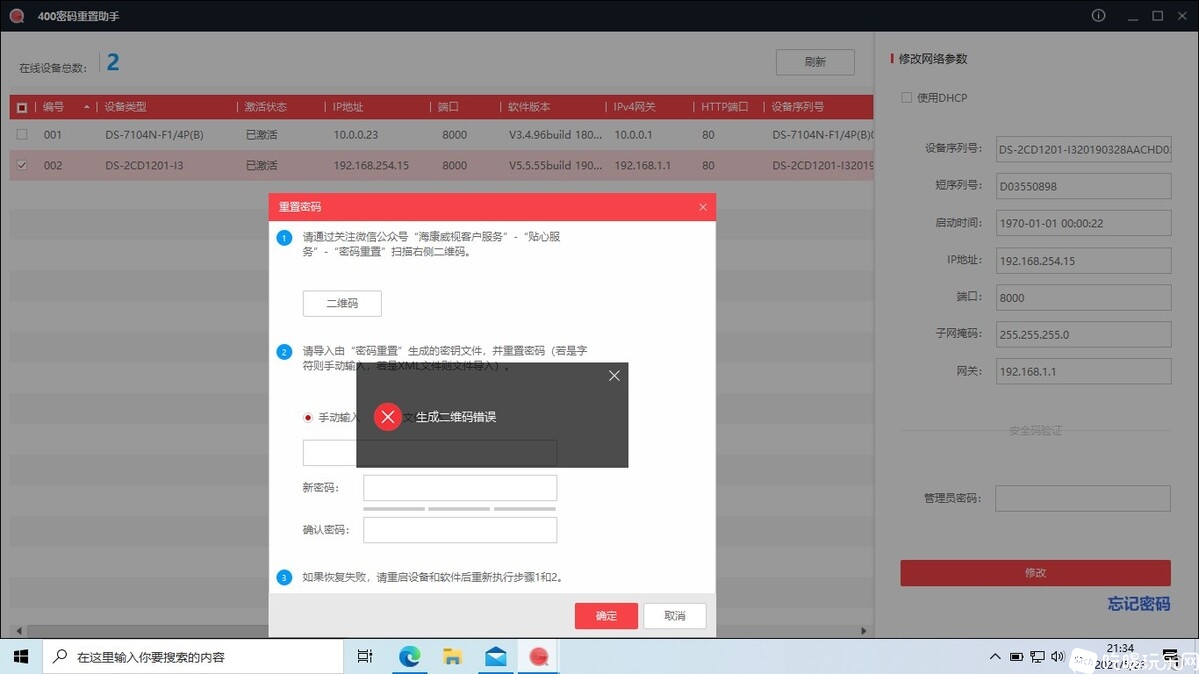
Task: Open the Mail app from taskbar
Action: pos(496,656)
